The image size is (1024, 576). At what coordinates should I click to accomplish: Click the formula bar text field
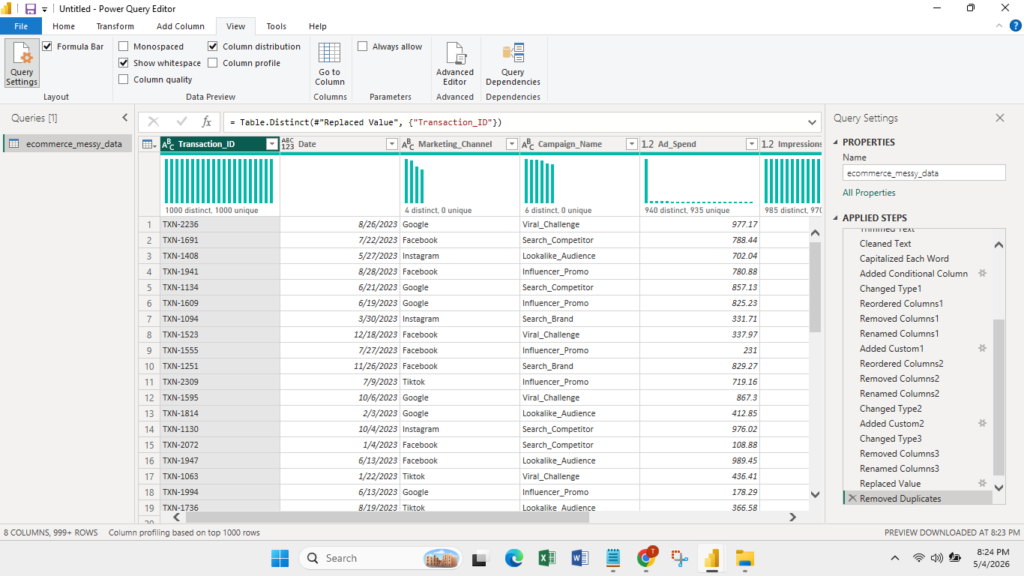pos(516,122)
